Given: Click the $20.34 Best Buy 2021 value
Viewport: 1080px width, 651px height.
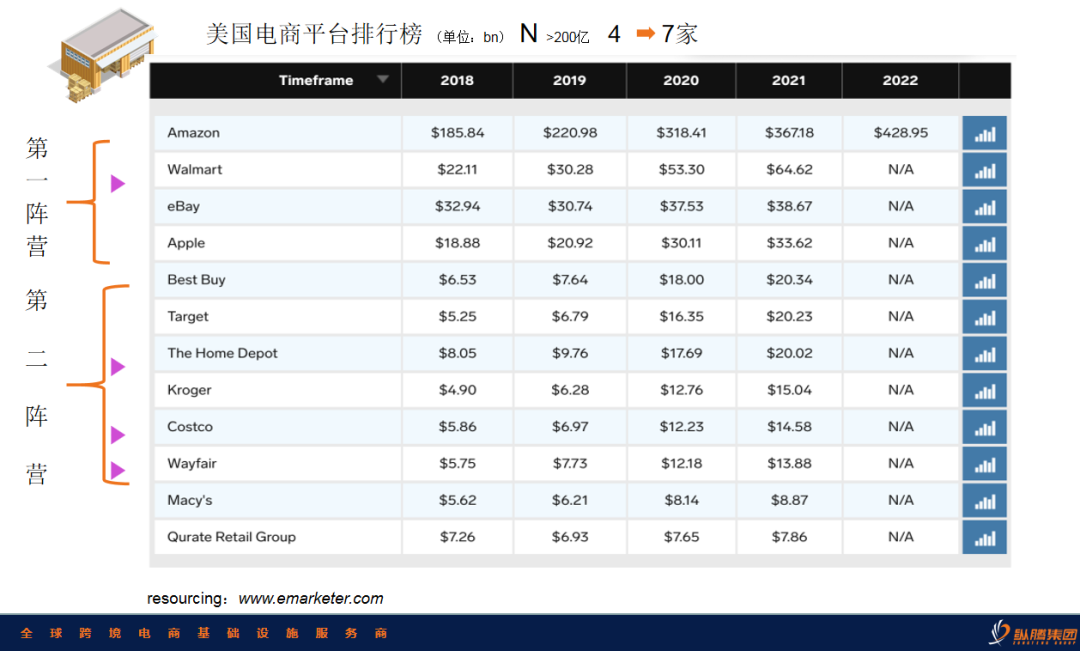Looking at the screenshot, I should coord(789,279).
